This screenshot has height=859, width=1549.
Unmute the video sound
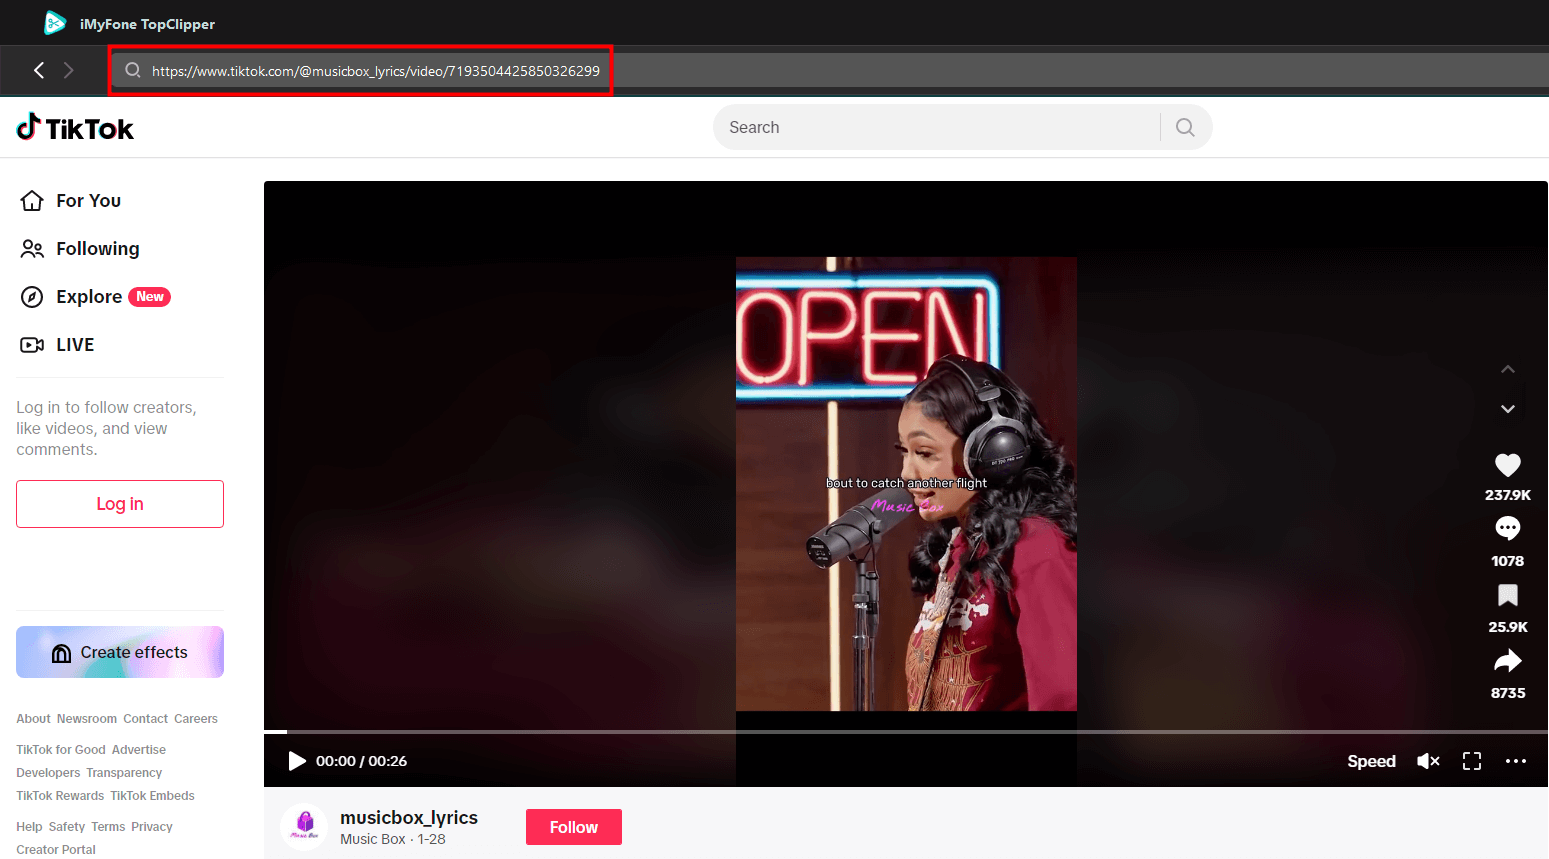coord(1428,761)
